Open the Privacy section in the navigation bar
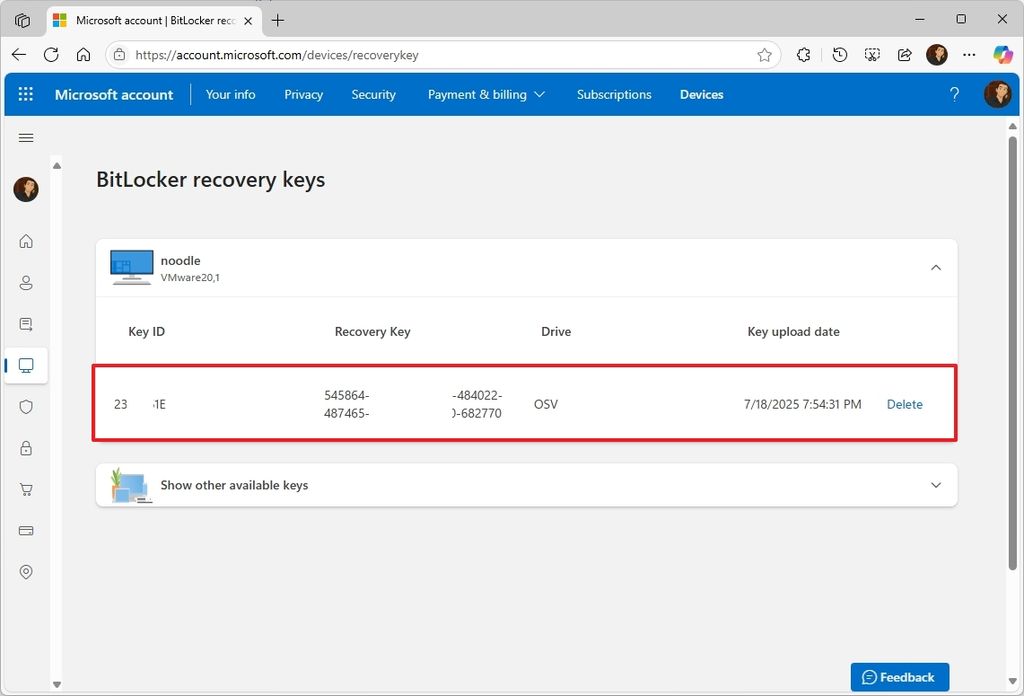 (303, 94)
